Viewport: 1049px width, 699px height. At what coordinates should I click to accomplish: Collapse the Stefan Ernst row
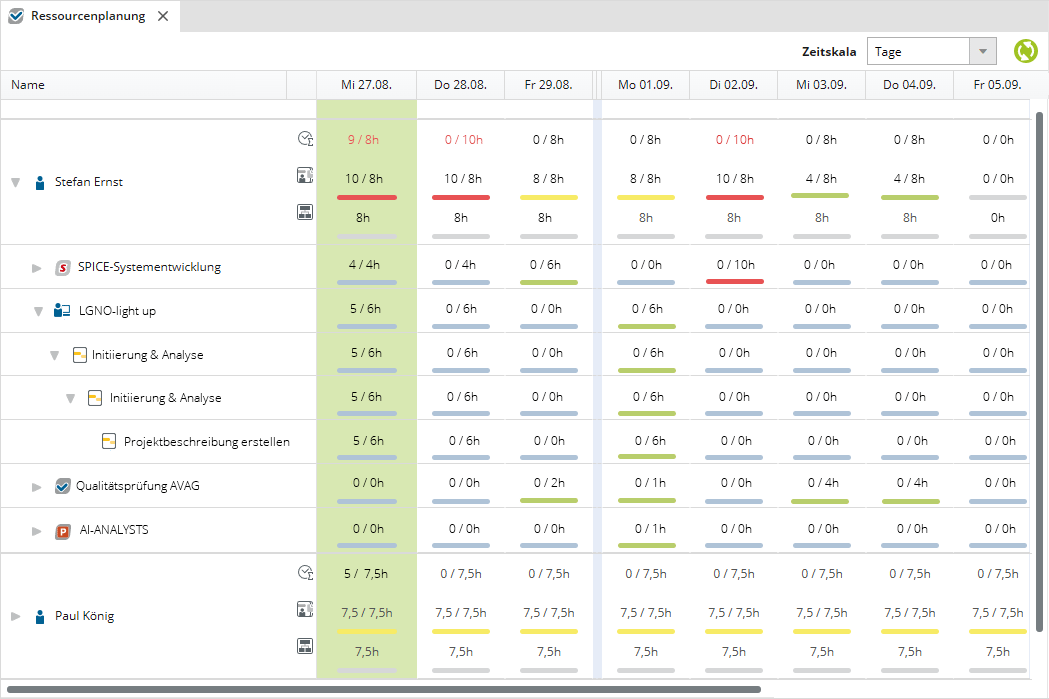tap(15, 183)
